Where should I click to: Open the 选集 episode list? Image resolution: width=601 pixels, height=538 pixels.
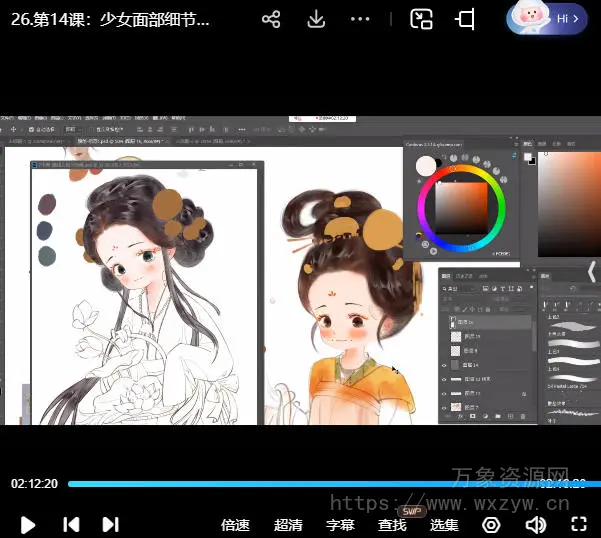tap(444, 525)
